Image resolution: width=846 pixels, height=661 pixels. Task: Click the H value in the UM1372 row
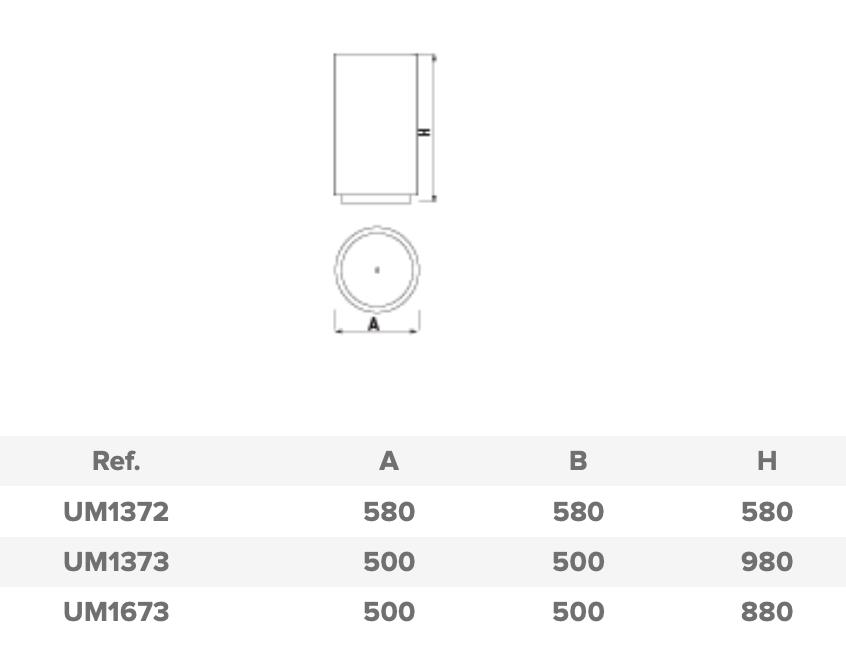[x=767, y=512]
